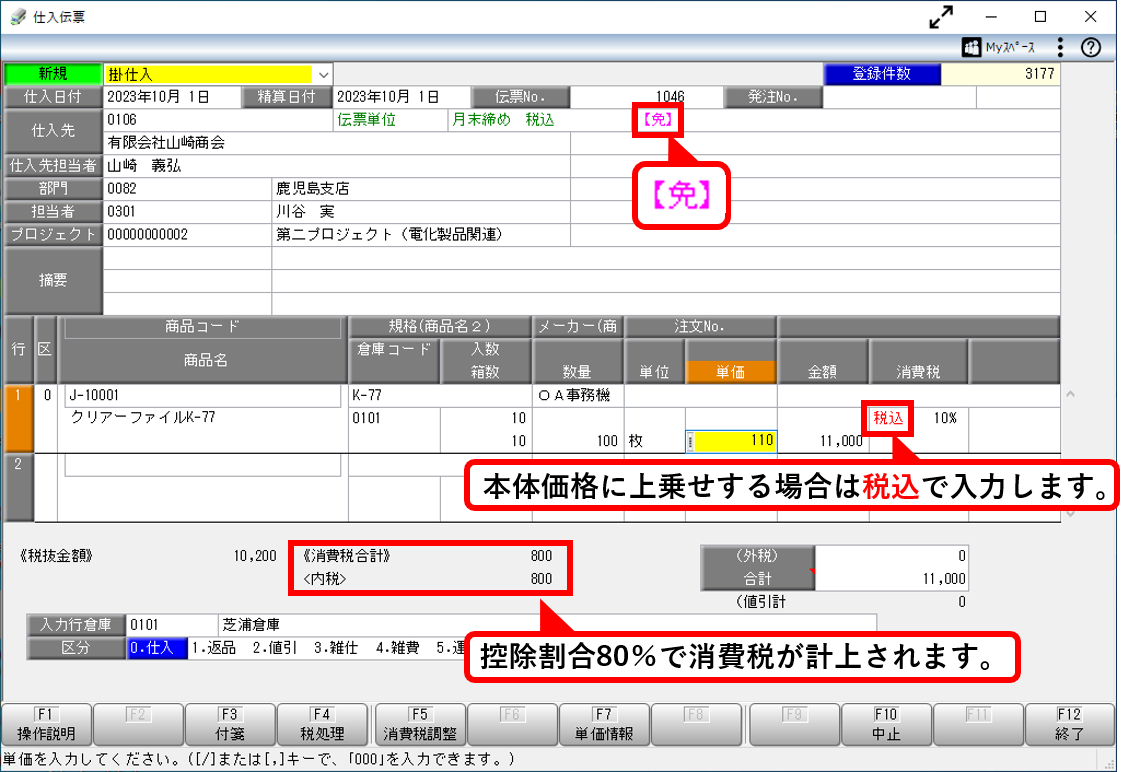Click the 規格 cell K-77
This screenshot has height=772, width=1142.
[440, 395]
